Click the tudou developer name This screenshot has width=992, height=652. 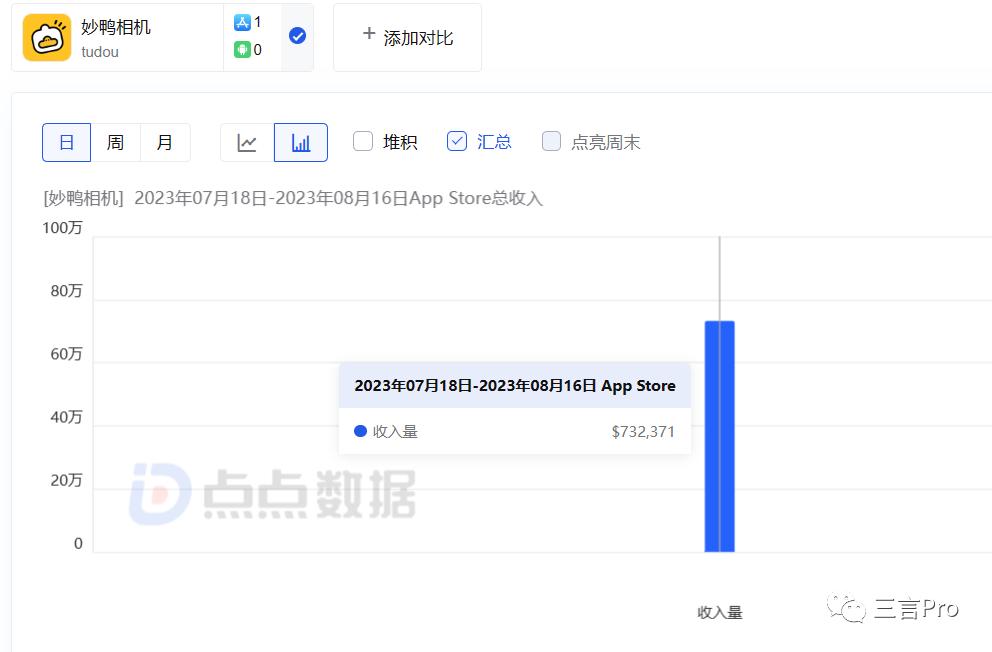coord(100,52)
